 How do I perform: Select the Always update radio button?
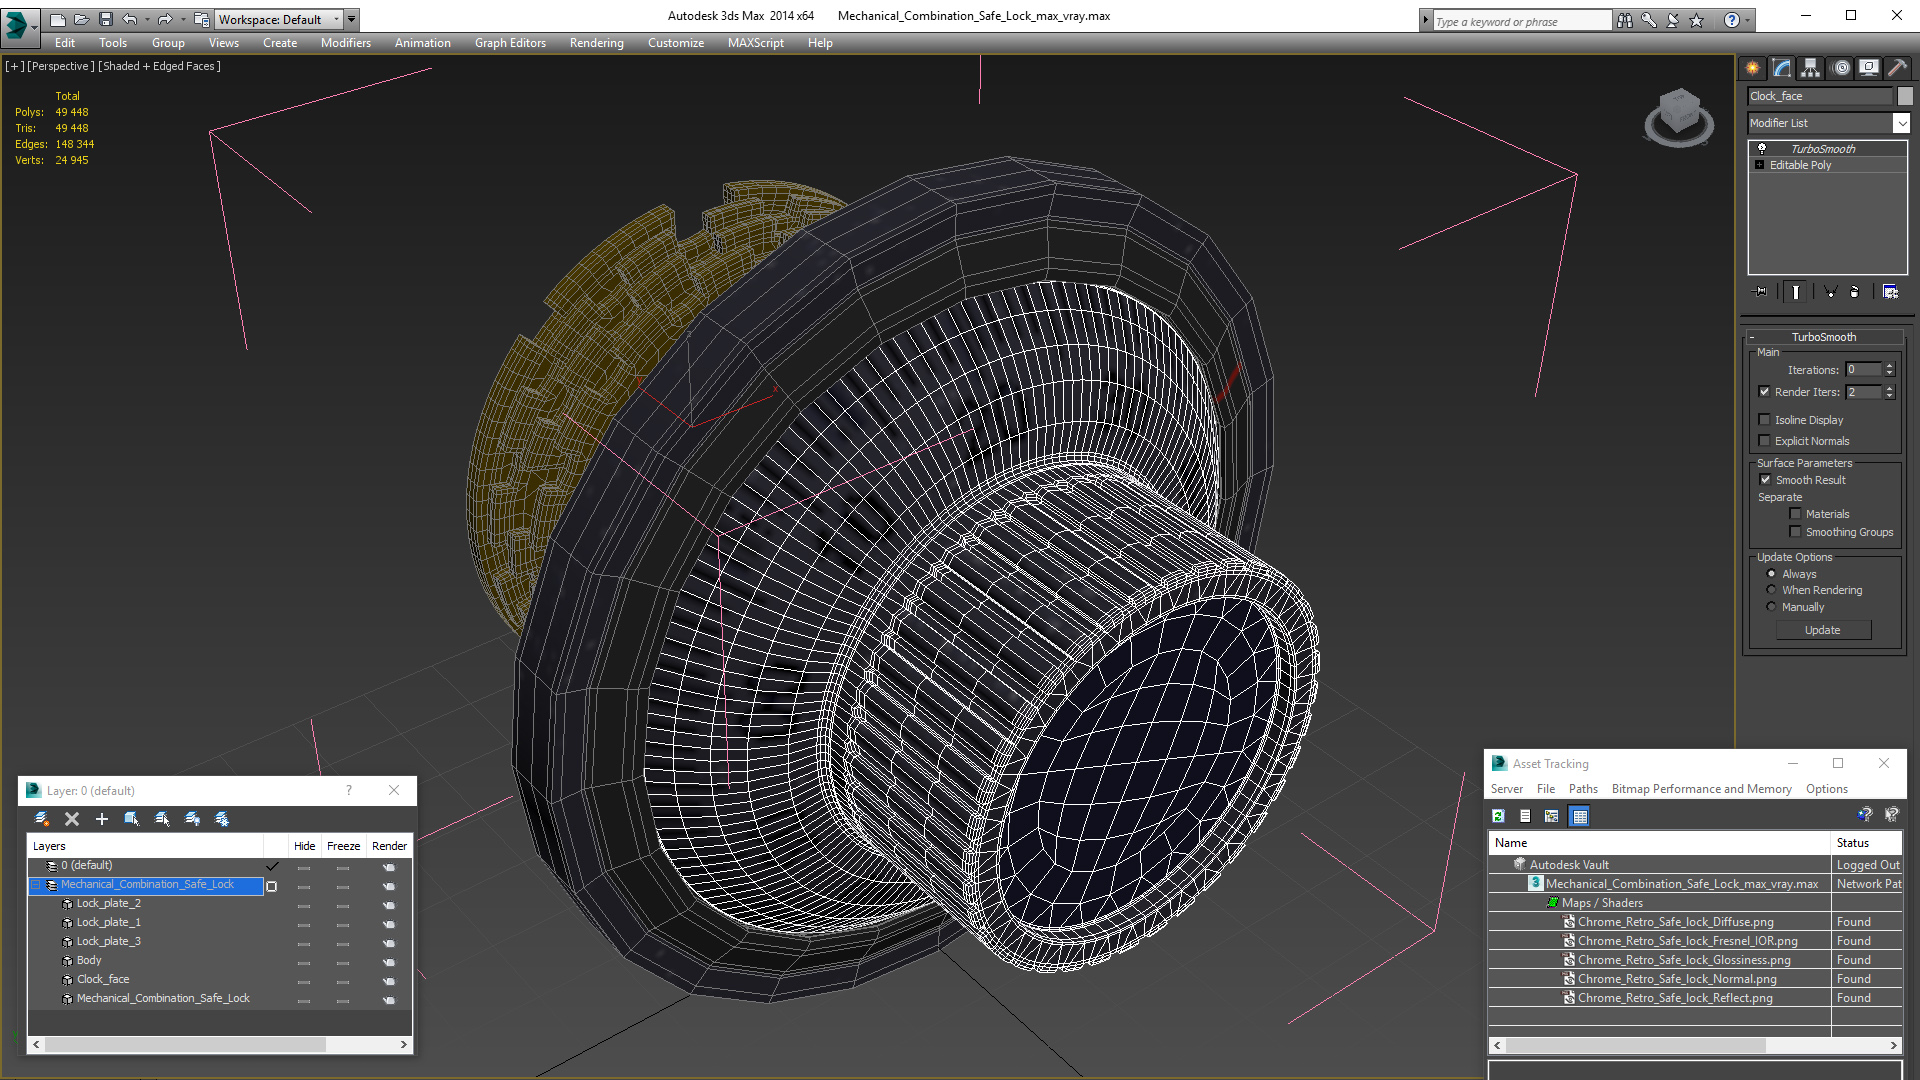click(1772, 574)
